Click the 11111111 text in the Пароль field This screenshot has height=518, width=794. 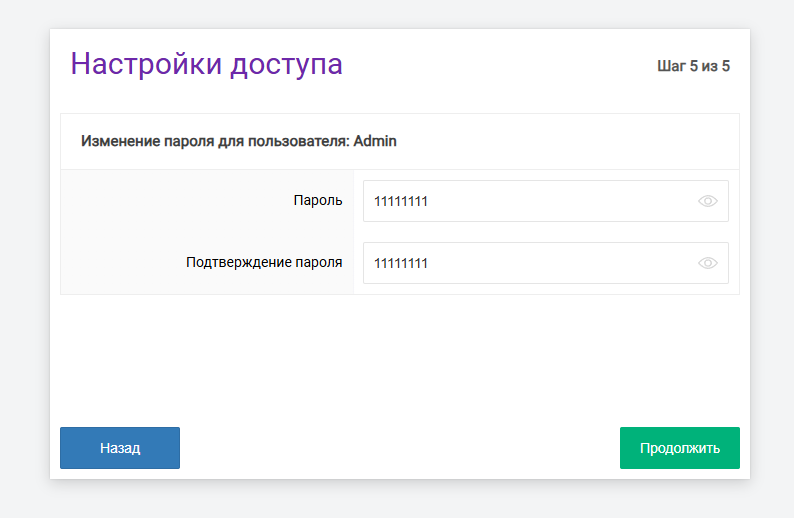(x=401, y=201)
